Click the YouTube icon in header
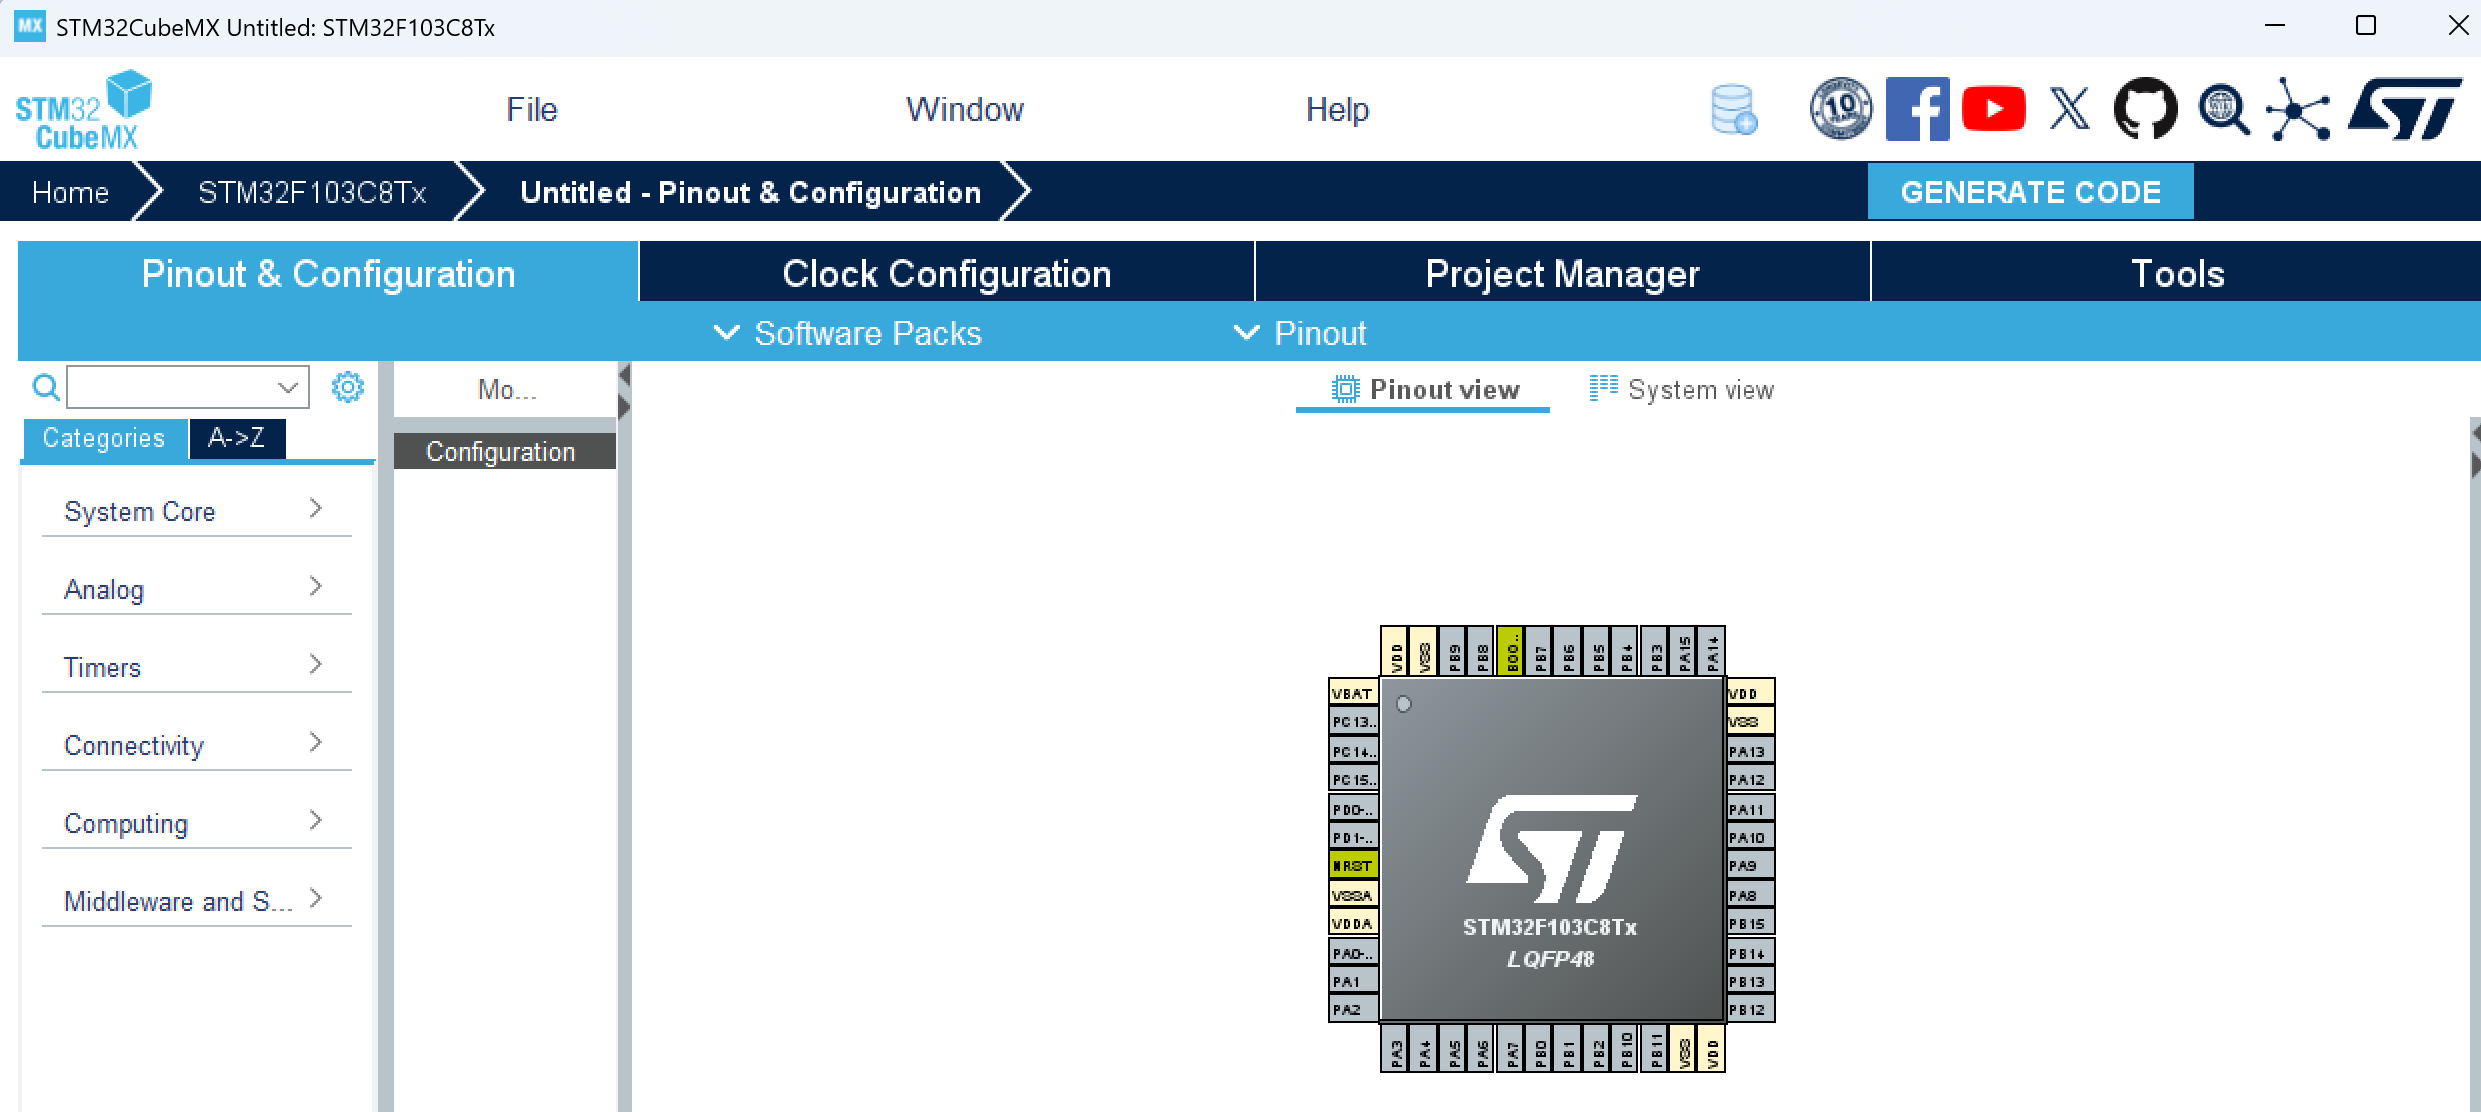Viewport: 2481px width, 1112px height. pyautogui.click(x=1993, y=109)
